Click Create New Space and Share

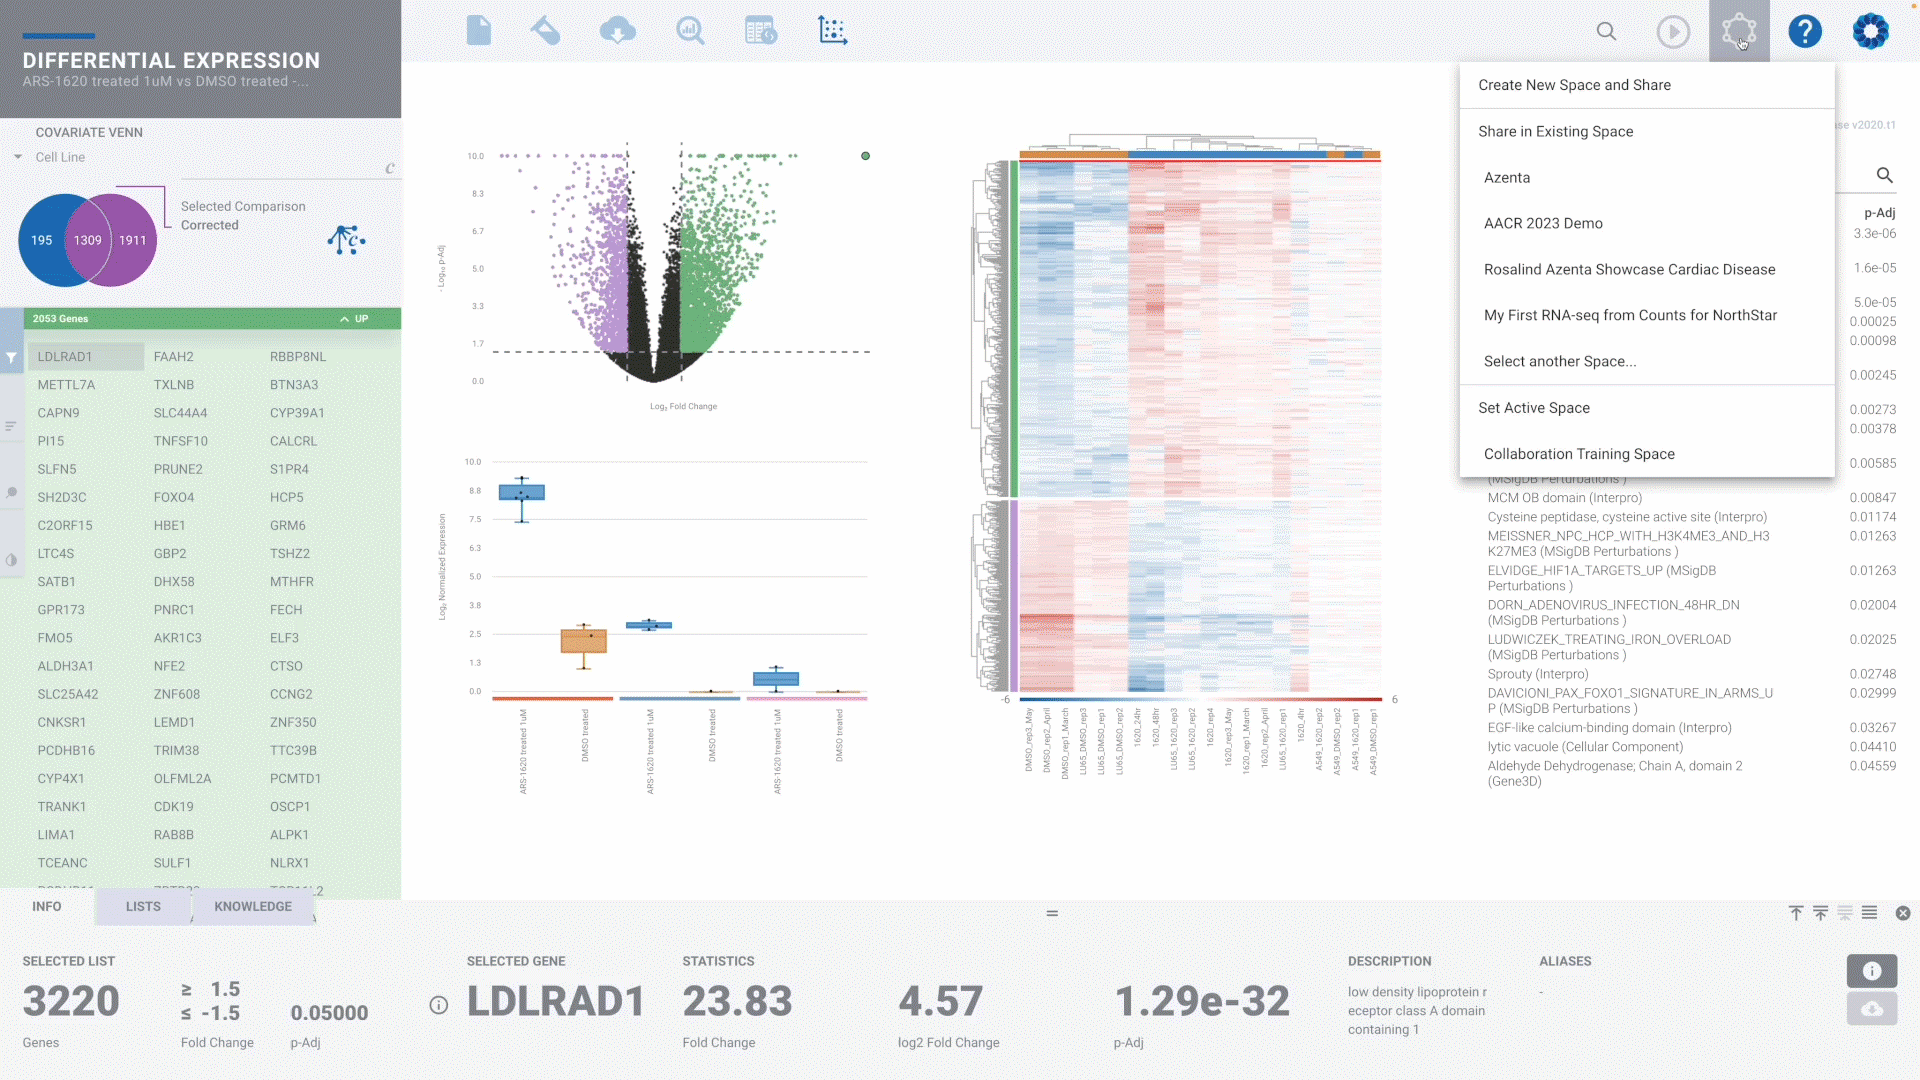1575,84
